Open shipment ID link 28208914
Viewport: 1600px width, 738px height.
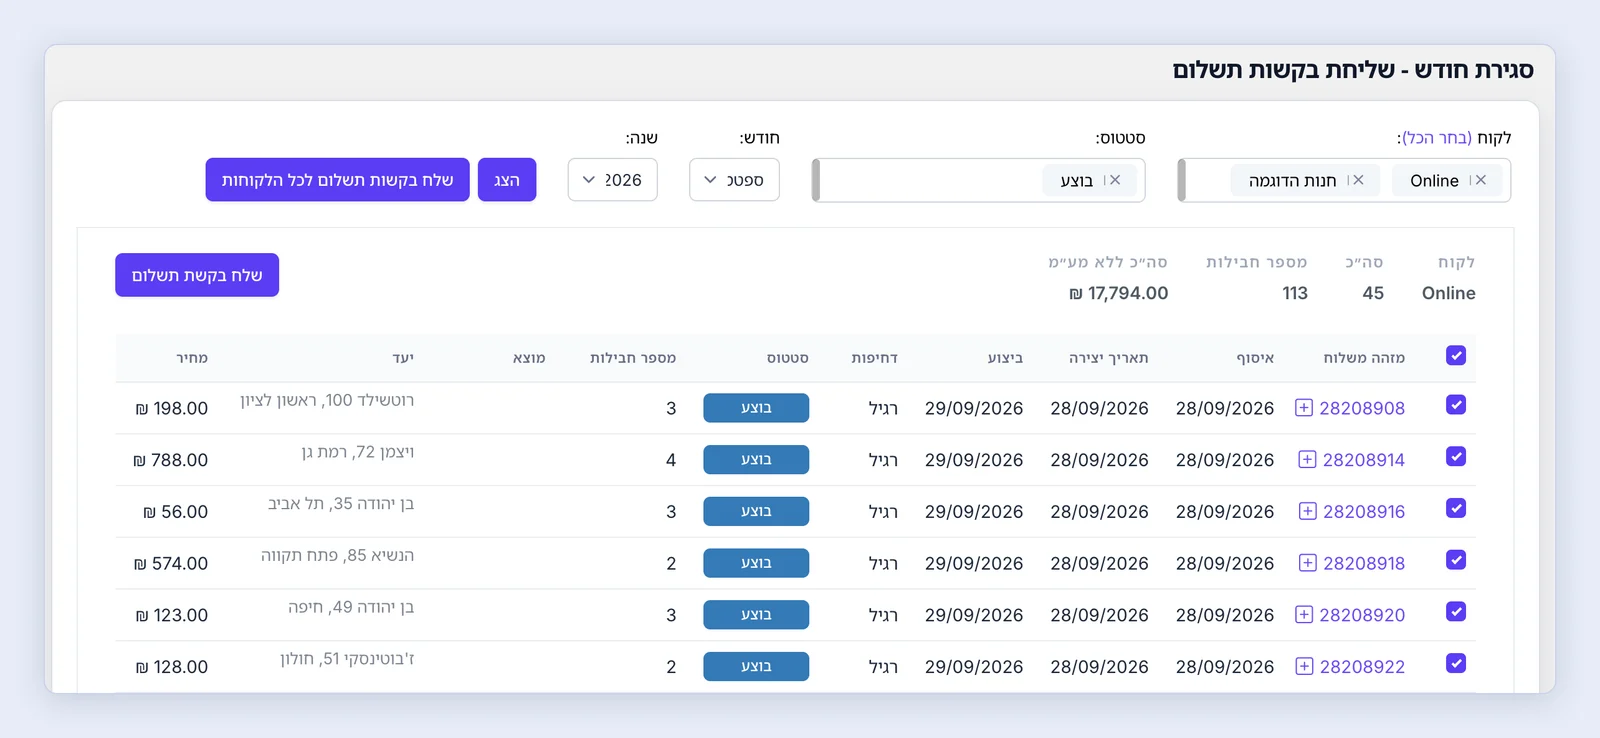tap(1364, 460)
